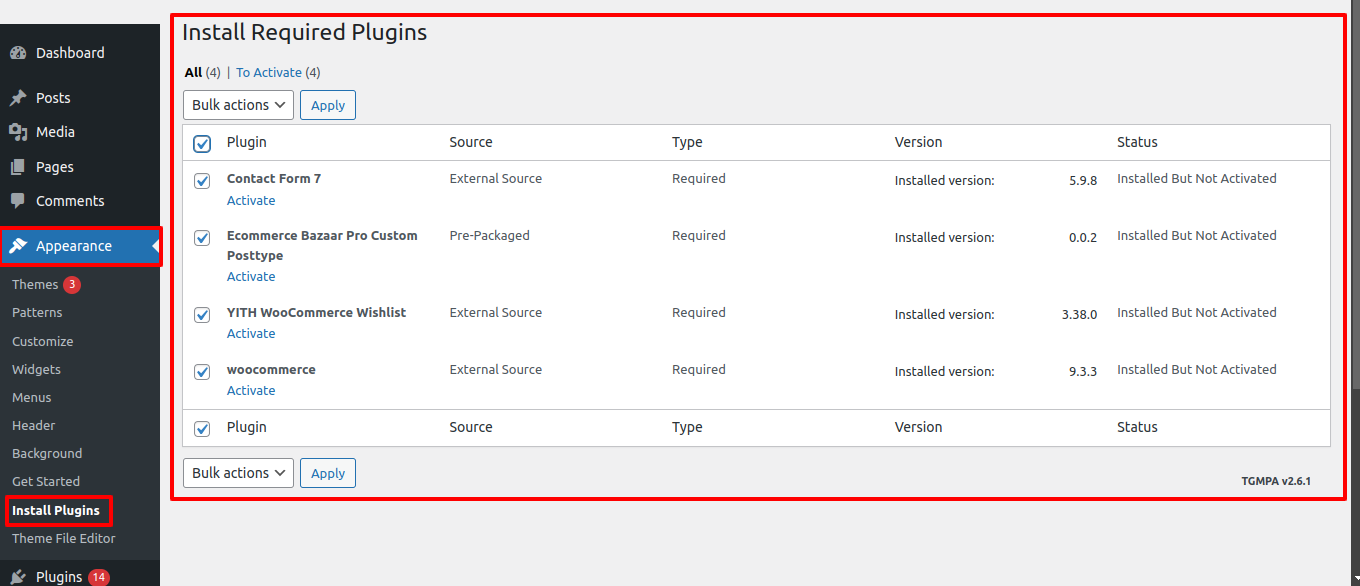Click the Media library icon
This screenshot has height=586, width=1360.
pos(18,132)
